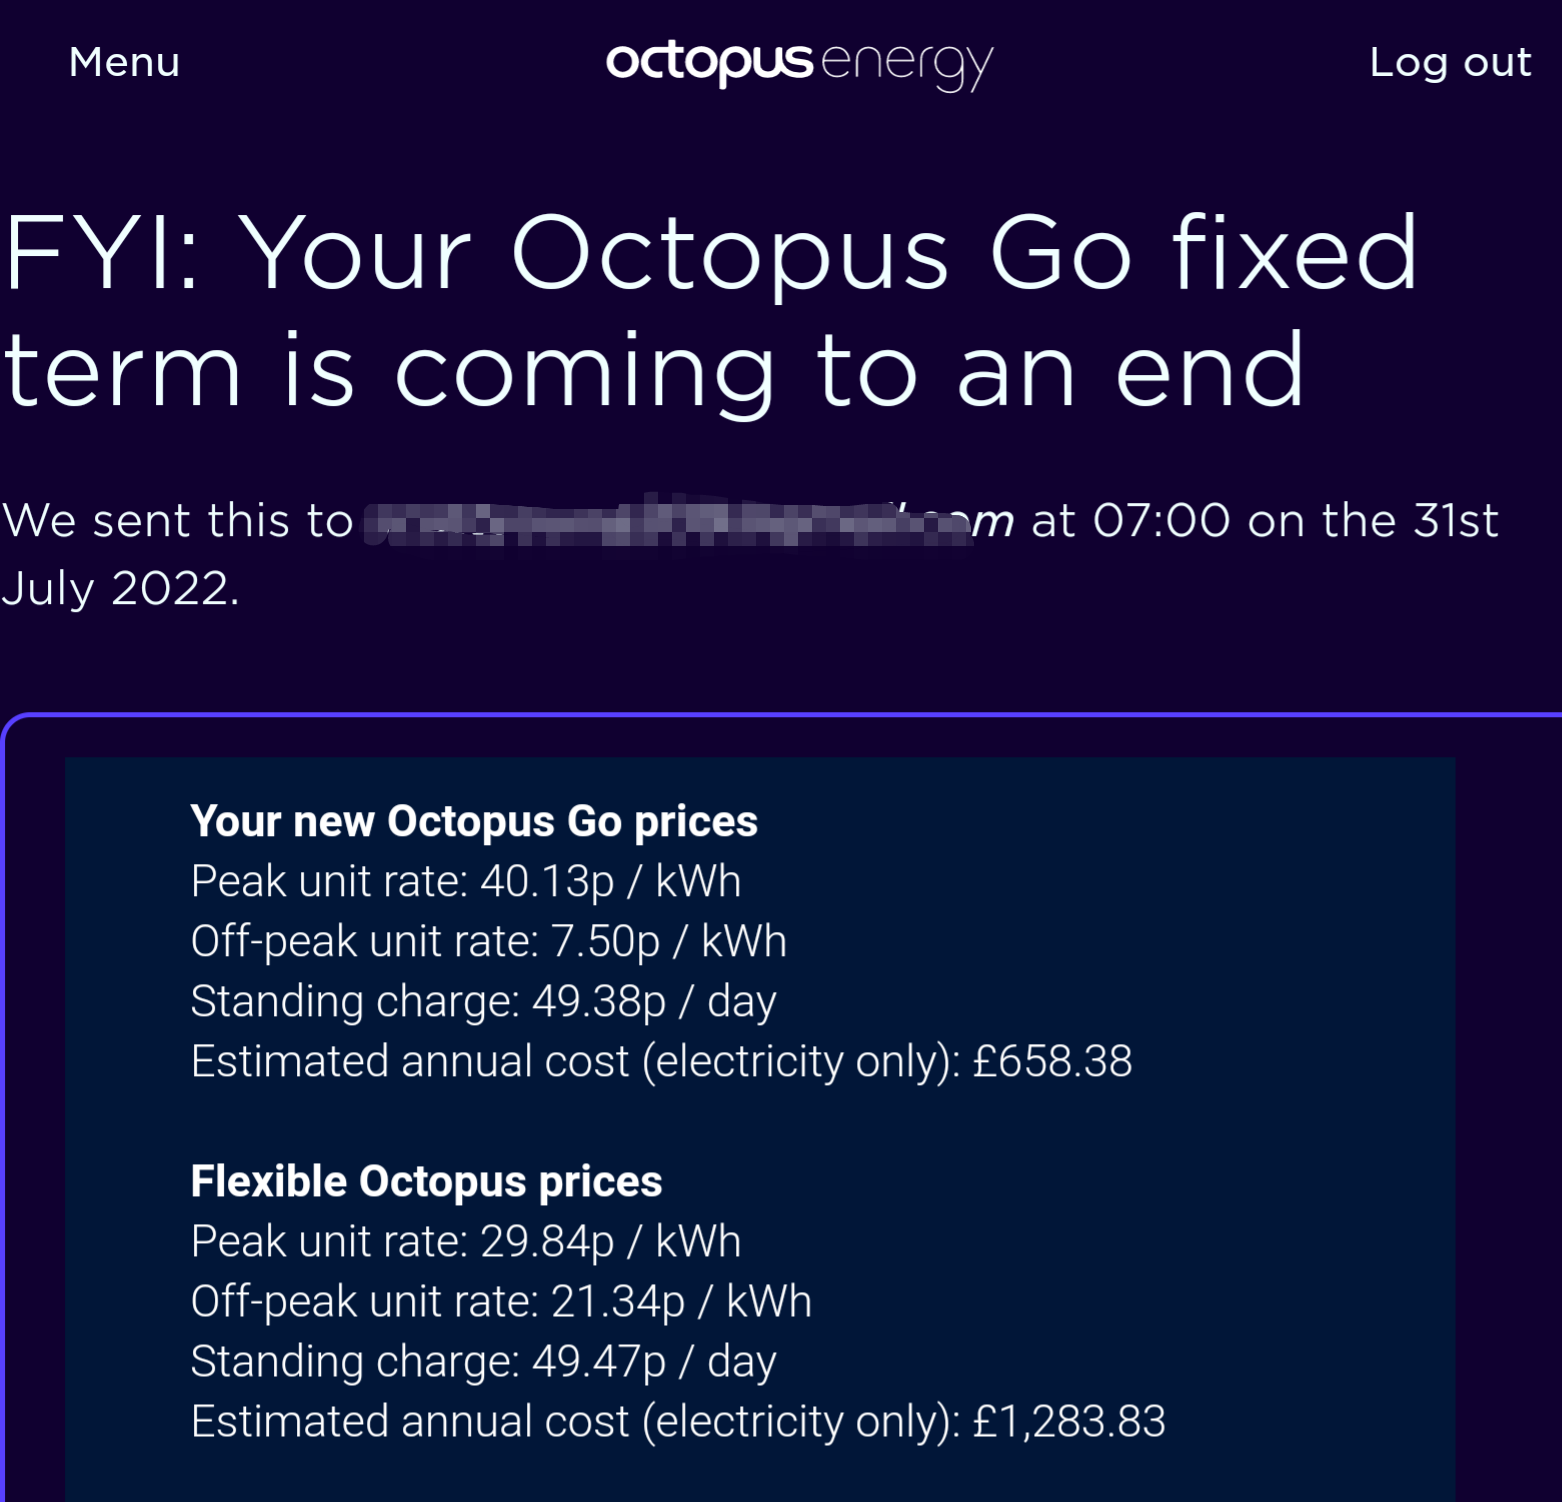Click the octopus energy logo

coord(800,63)
